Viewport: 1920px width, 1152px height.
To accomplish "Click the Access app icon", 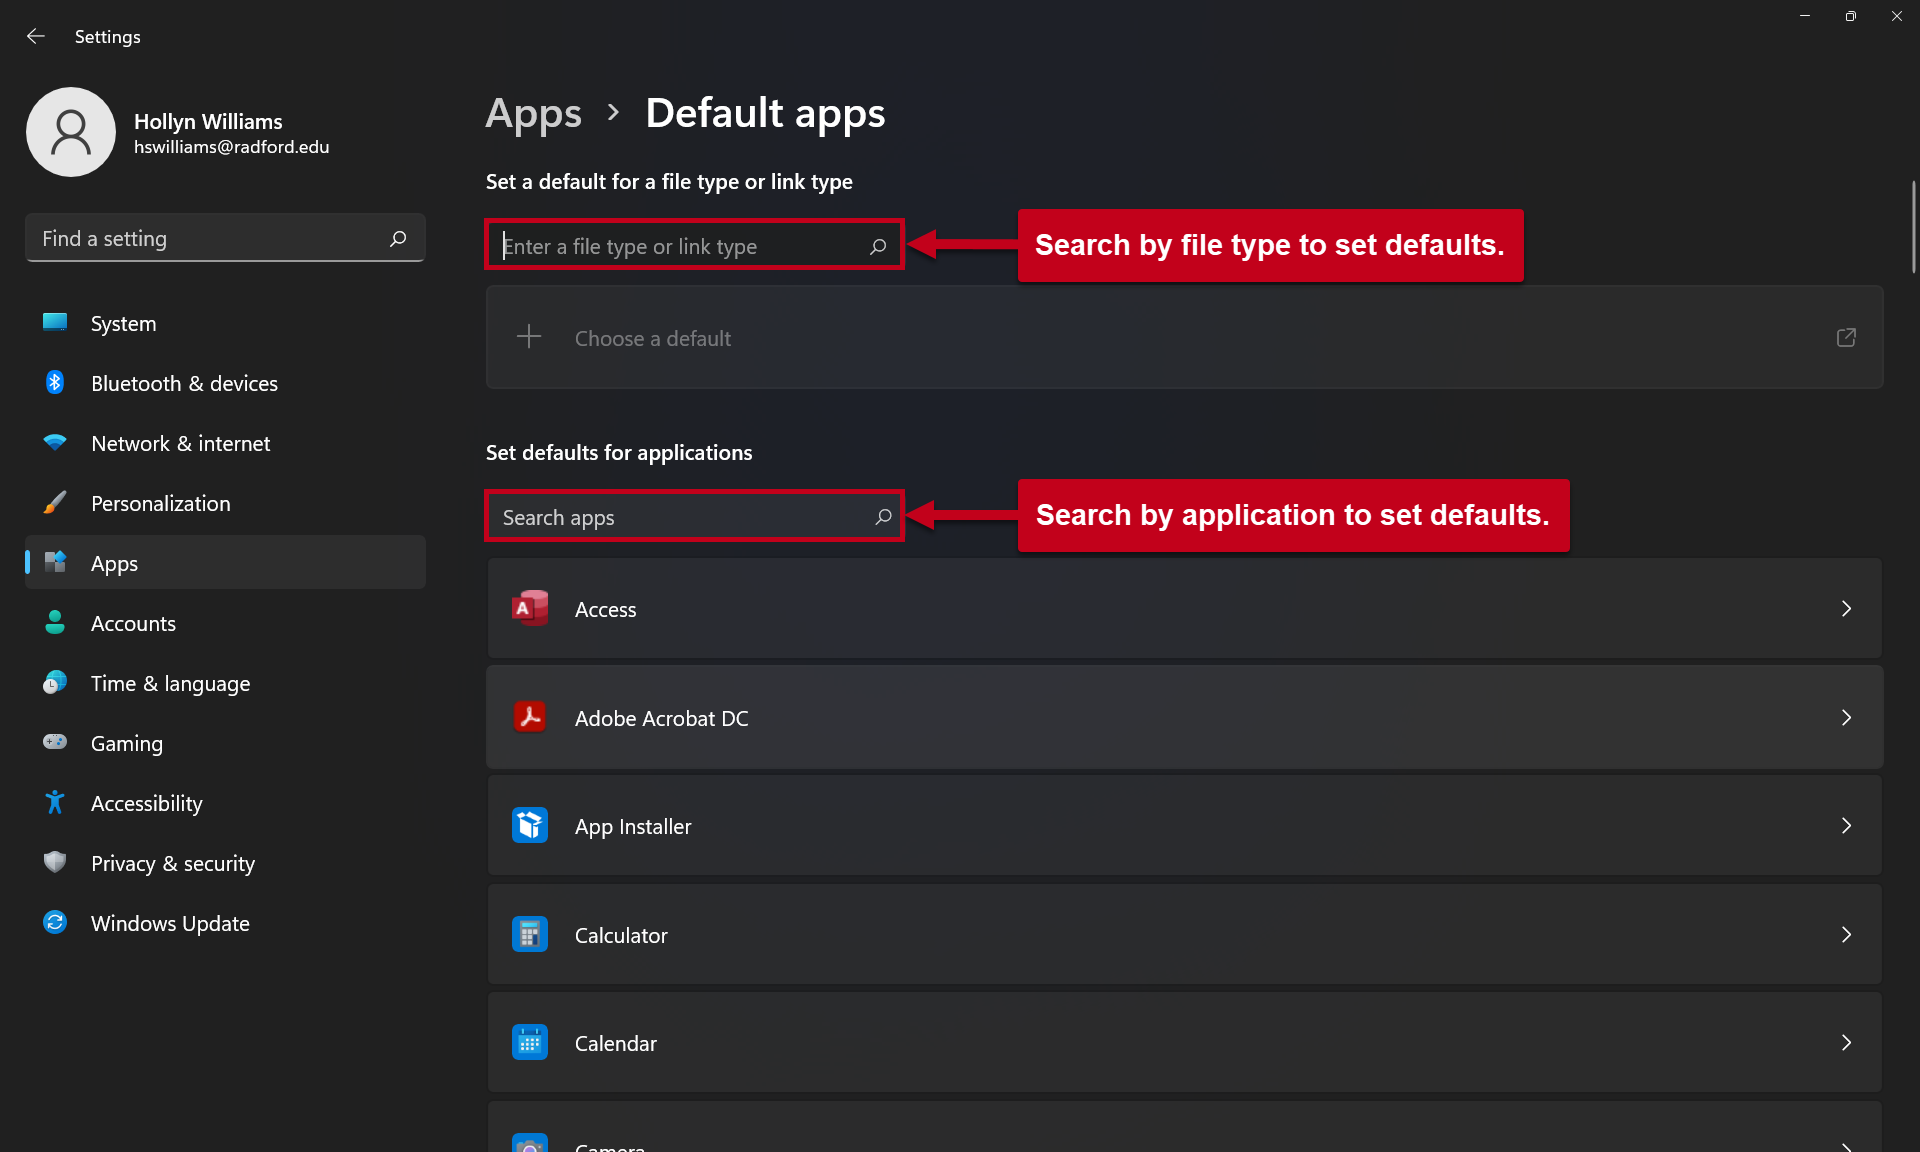I will [x=530, y=608].
